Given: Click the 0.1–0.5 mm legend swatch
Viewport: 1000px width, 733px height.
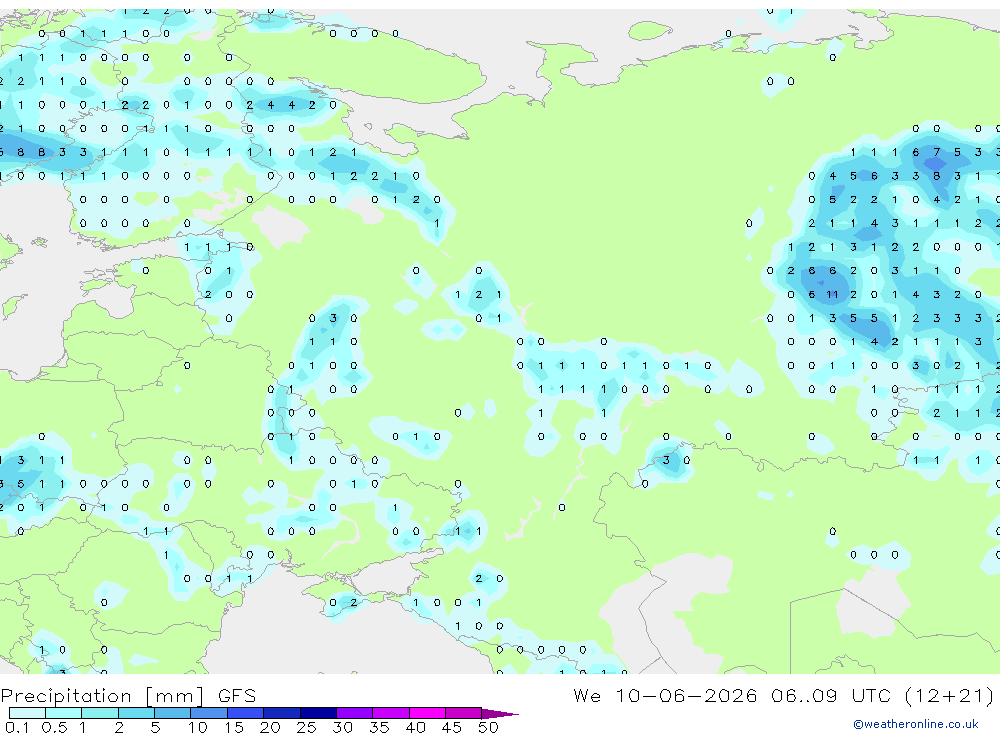Looking at the screenshot, I should [27, 713].
